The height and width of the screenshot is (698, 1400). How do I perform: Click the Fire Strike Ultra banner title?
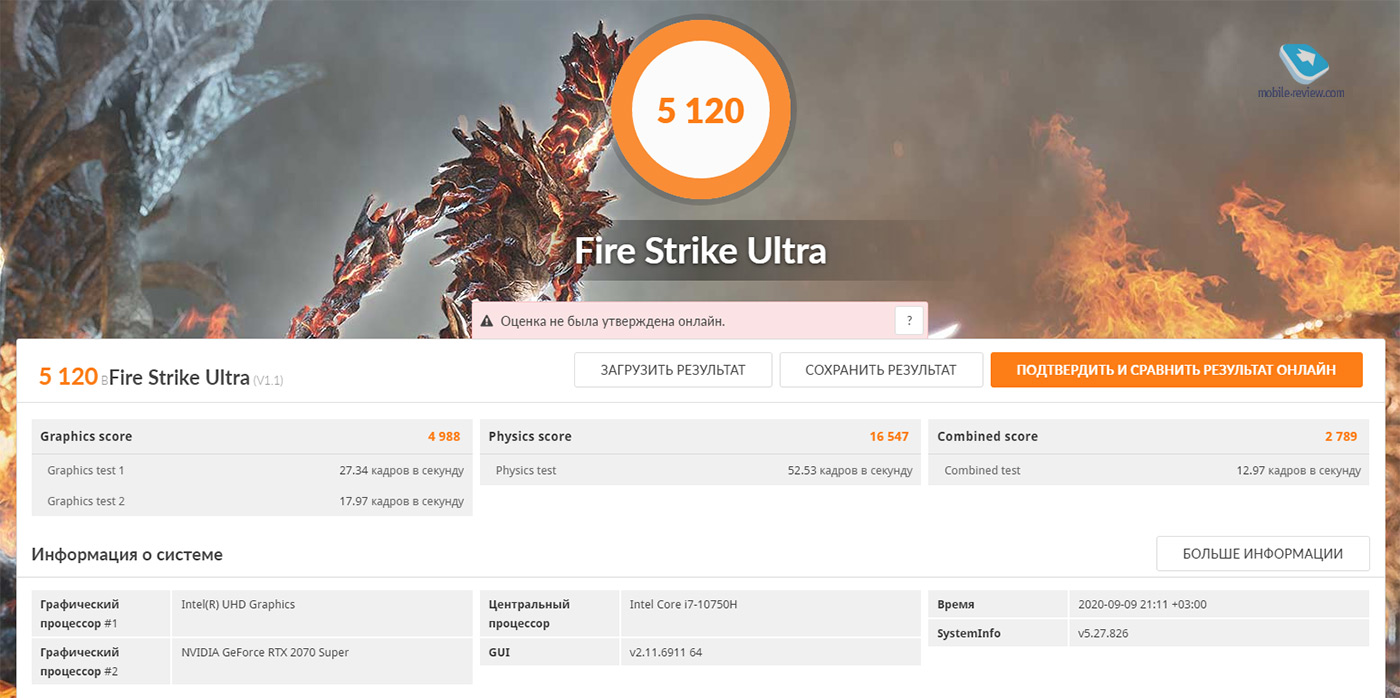tap(701, 250)
